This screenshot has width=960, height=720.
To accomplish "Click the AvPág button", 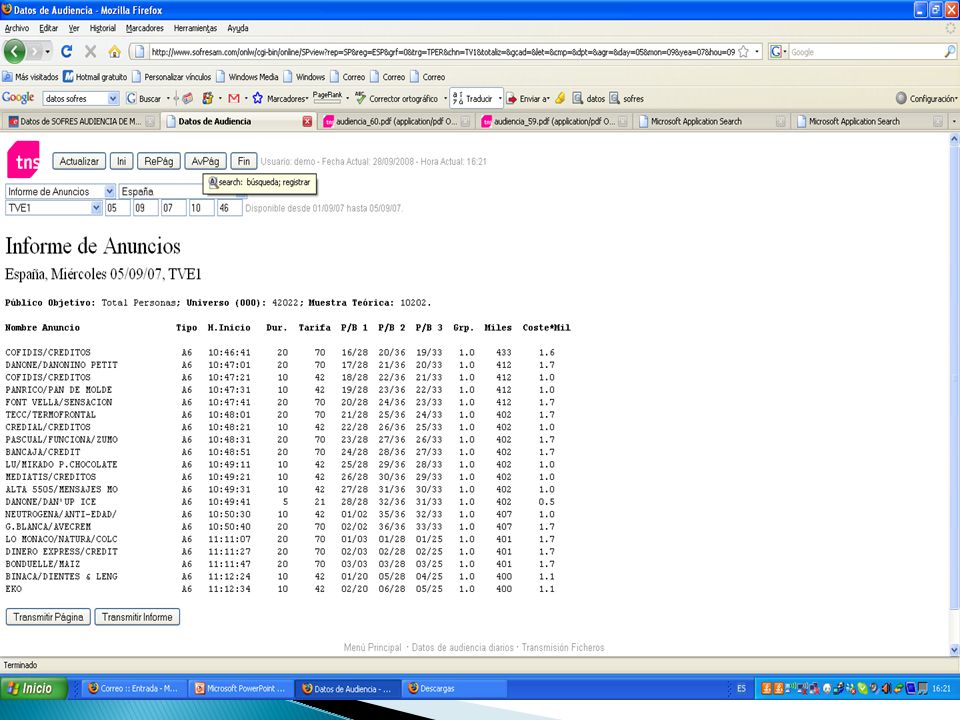I will 205,161.
